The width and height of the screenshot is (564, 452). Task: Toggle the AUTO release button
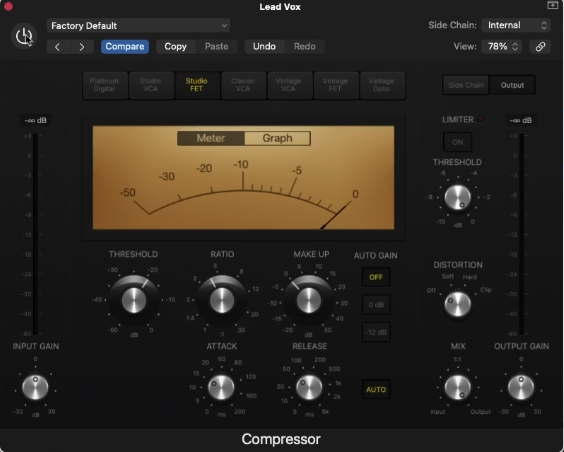coord(376,389)
